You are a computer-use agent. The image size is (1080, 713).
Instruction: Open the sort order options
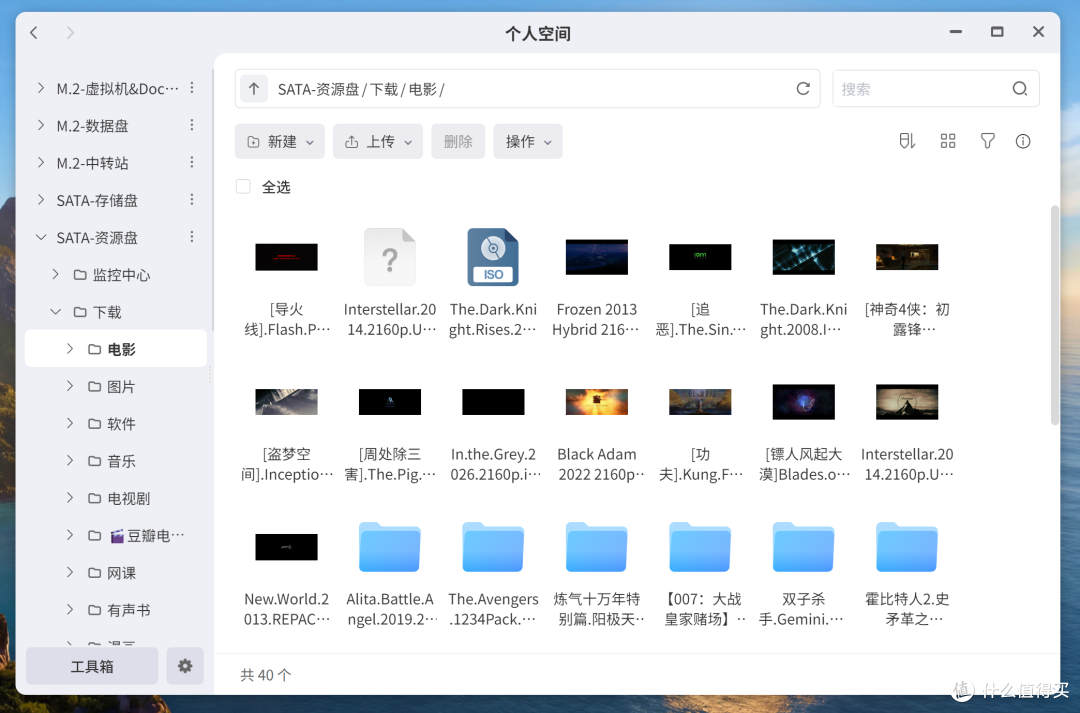pyautogui.click(x=907, y=141)
